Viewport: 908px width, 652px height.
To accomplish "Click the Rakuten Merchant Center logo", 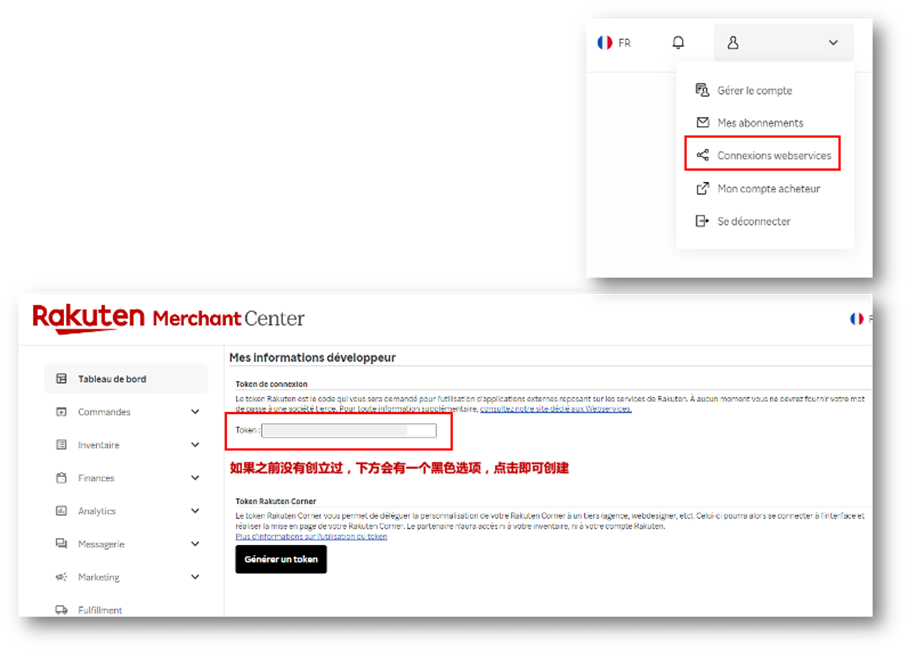I will click(x=169, y=318).
